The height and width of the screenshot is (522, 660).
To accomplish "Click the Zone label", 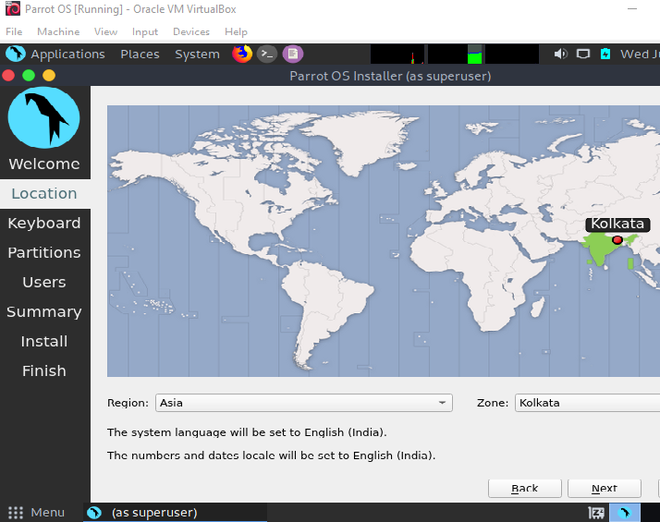I will point(492,403).
